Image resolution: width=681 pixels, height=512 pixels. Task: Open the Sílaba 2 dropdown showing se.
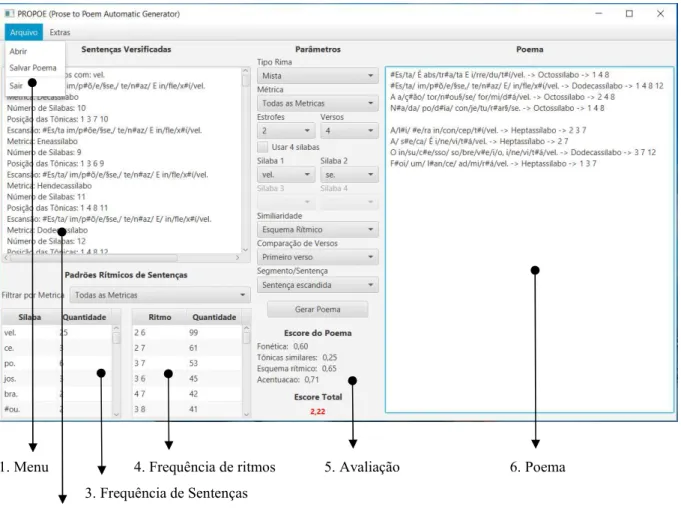(x=349, y=175)
